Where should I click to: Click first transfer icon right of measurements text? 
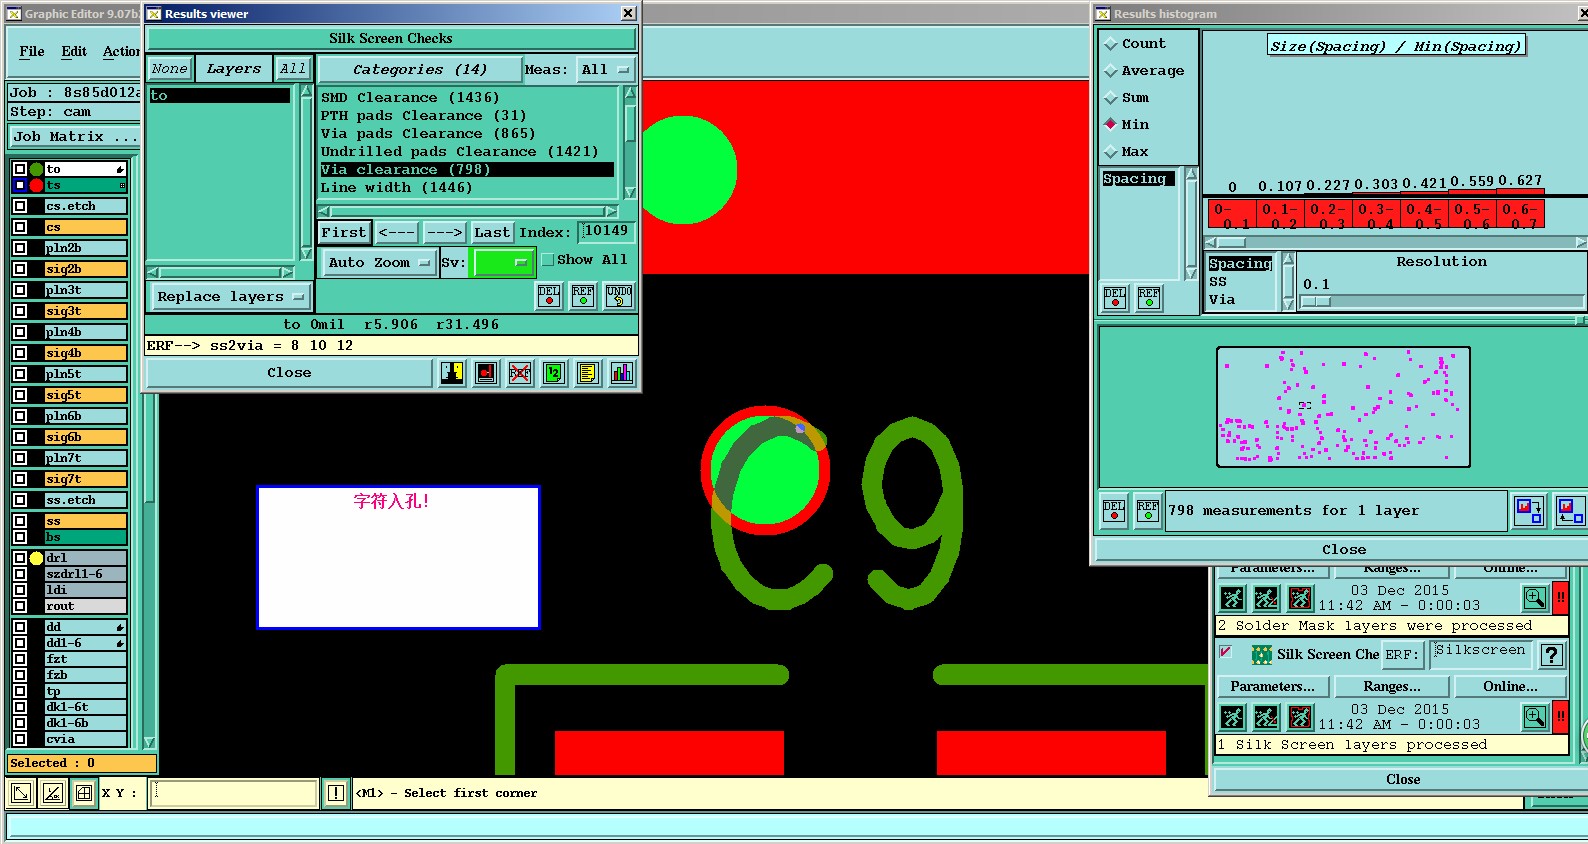[x=1529, y=510]
